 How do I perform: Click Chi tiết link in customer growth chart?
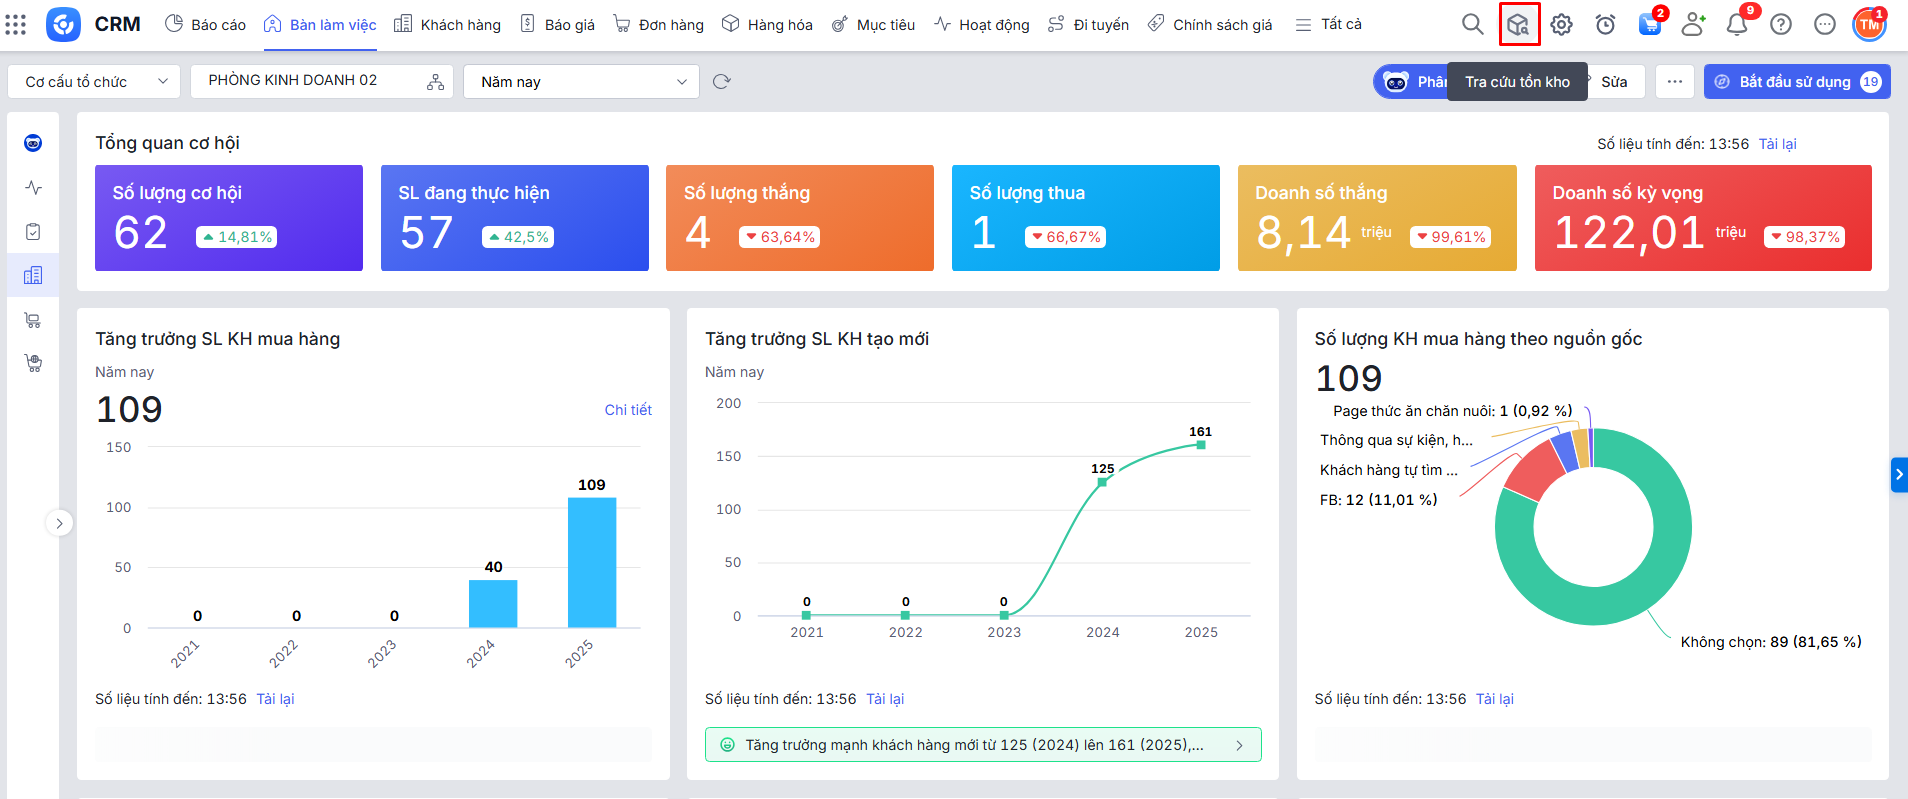(x=627, y=410)
